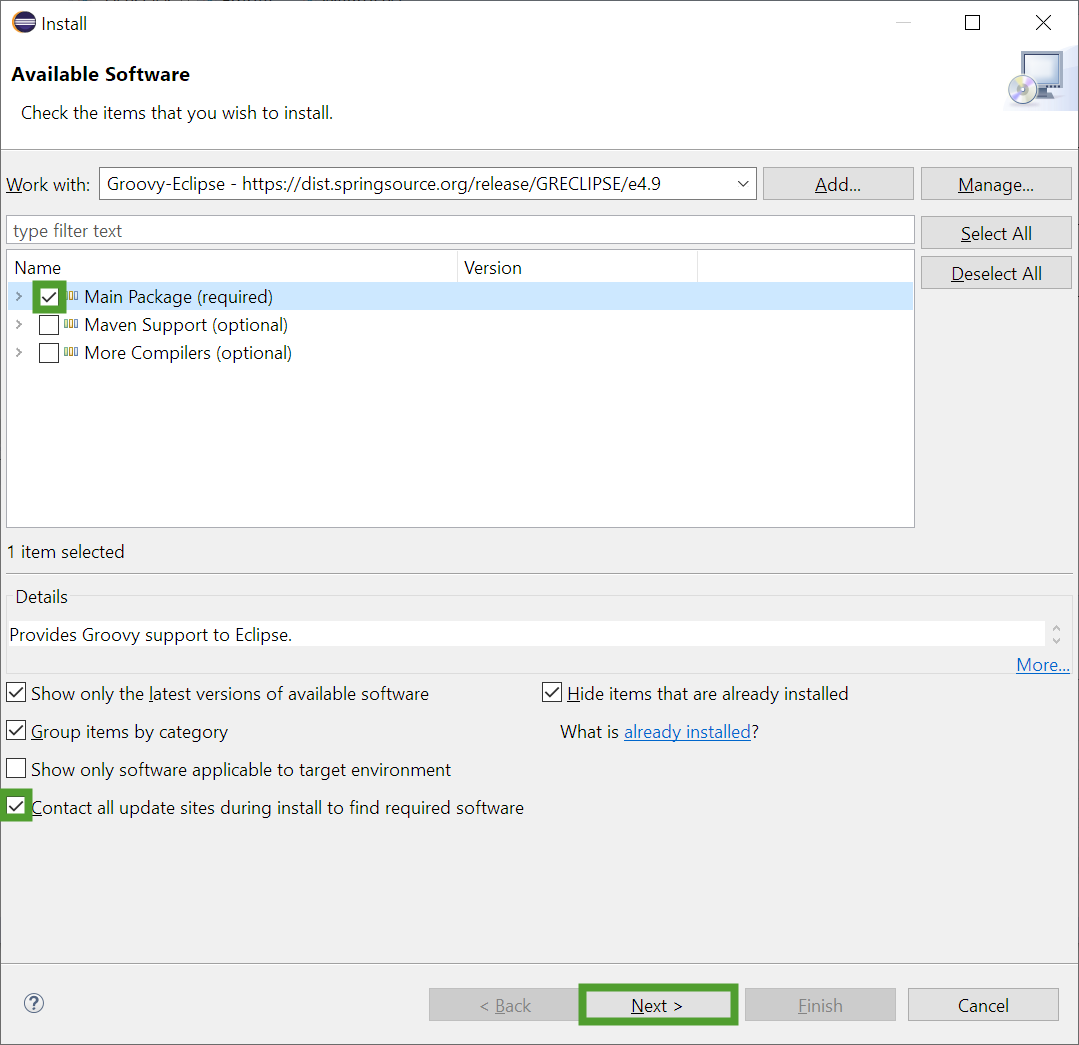Open the already installed link
Screen dimensions: 1079x1045
click(687, 732)
